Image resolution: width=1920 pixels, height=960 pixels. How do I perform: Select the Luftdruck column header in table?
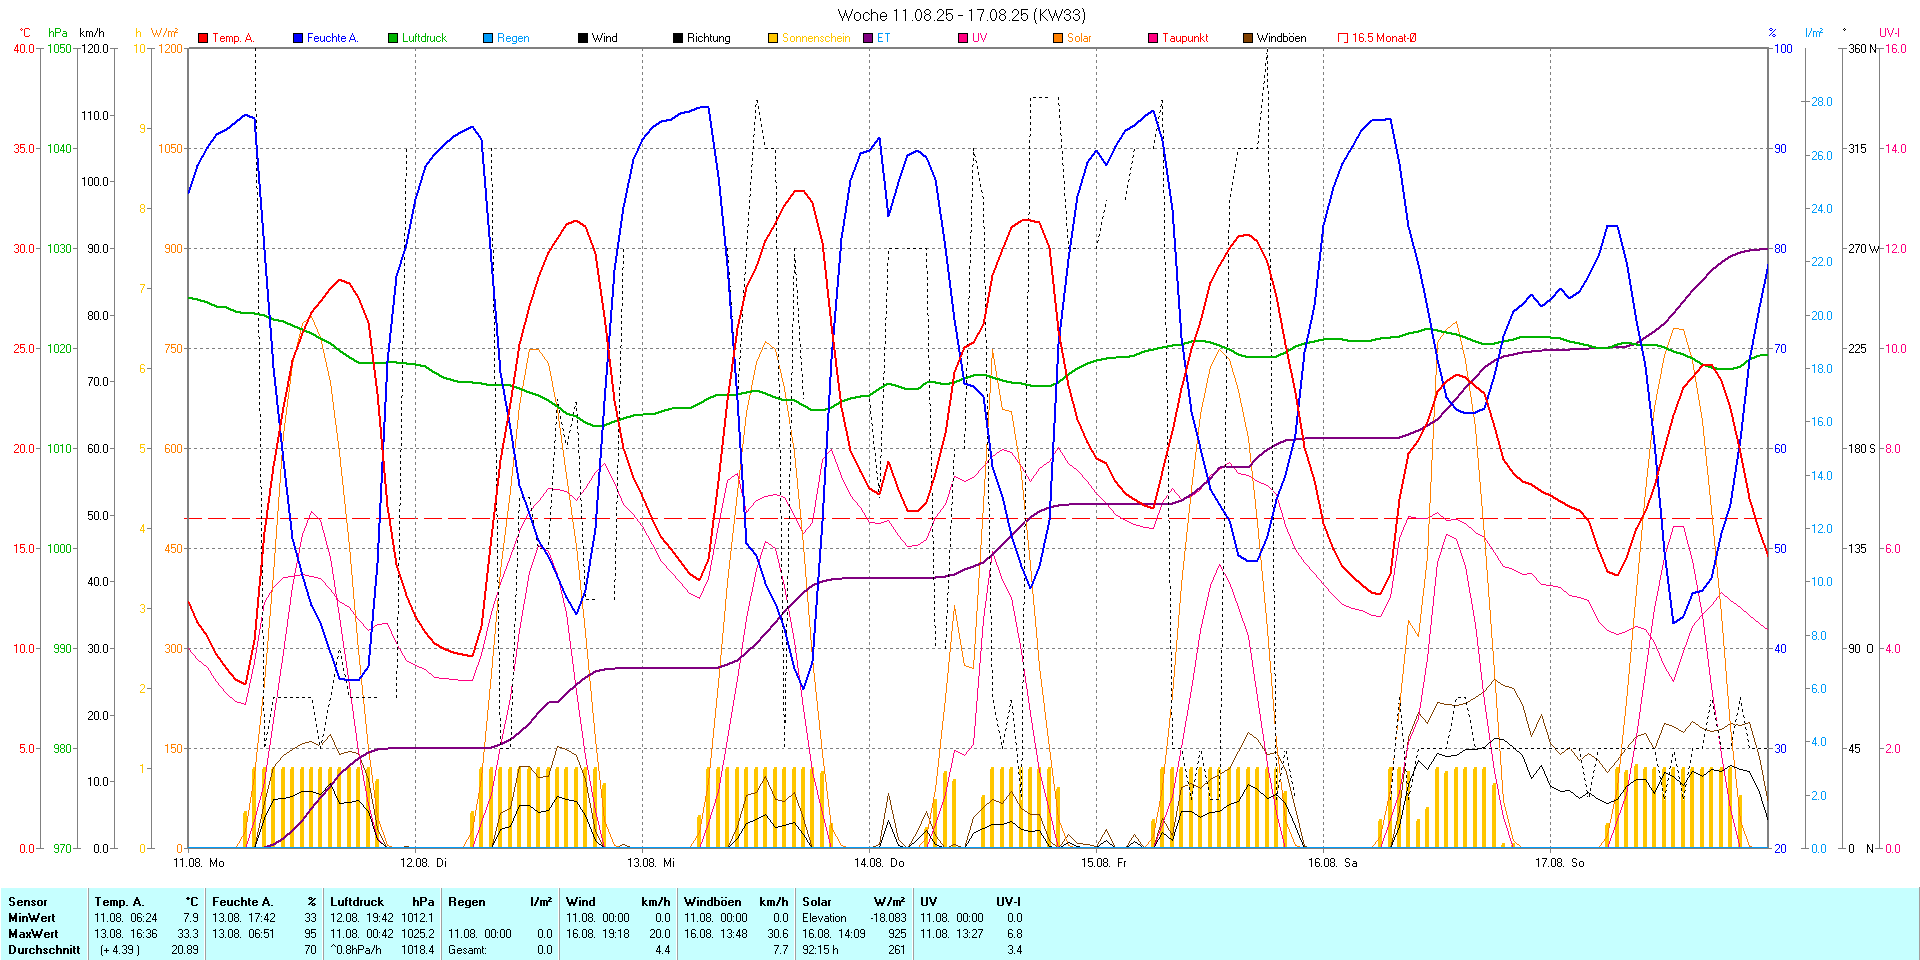(357, 902)
